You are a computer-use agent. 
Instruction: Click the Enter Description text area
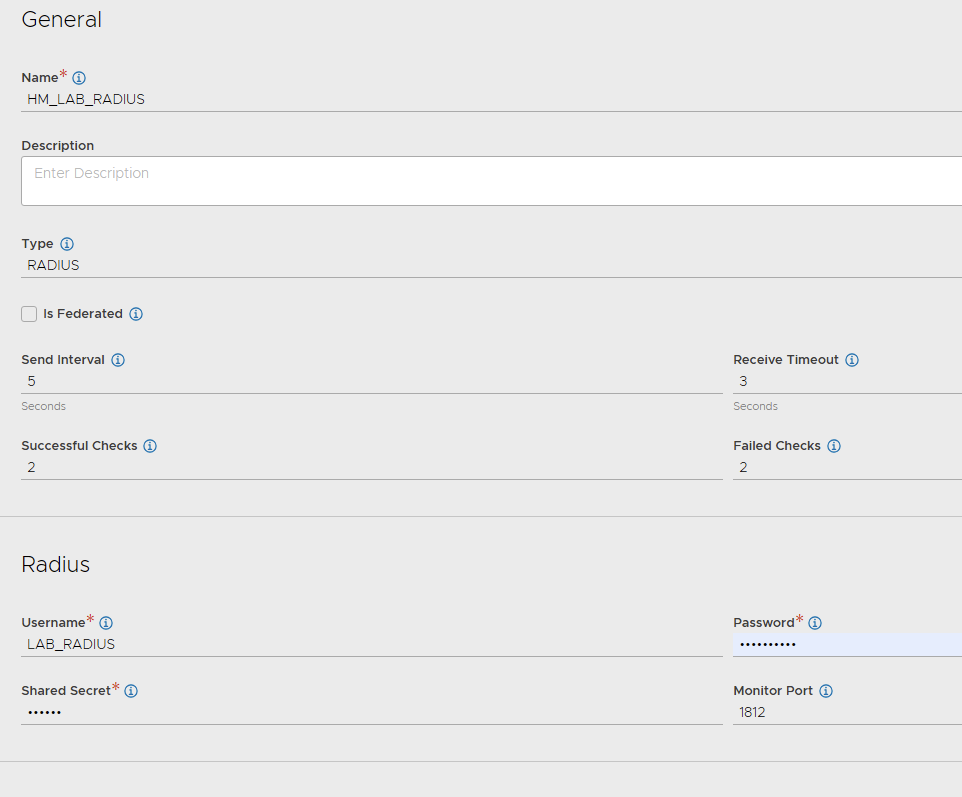[300, 180]
